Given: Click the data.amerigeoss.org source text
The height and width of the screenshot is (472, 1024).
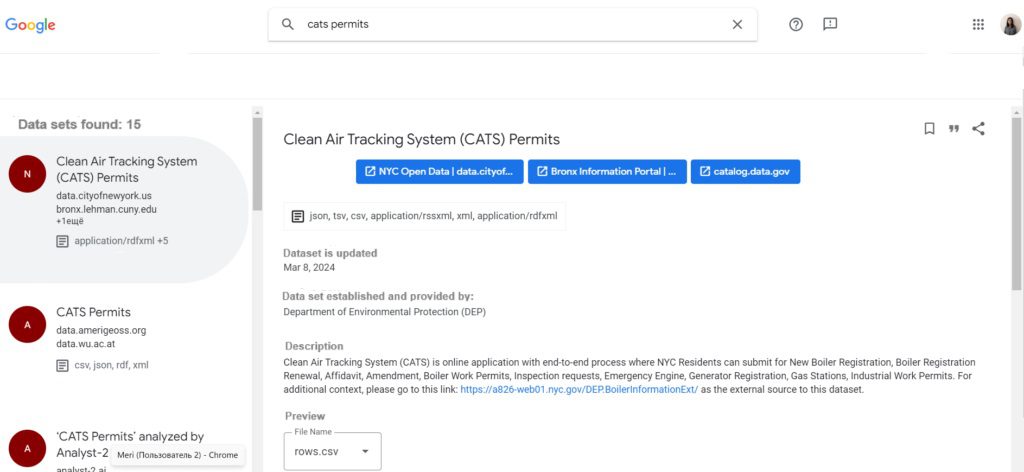Looking at the screenshot, I should pos(101,330).
